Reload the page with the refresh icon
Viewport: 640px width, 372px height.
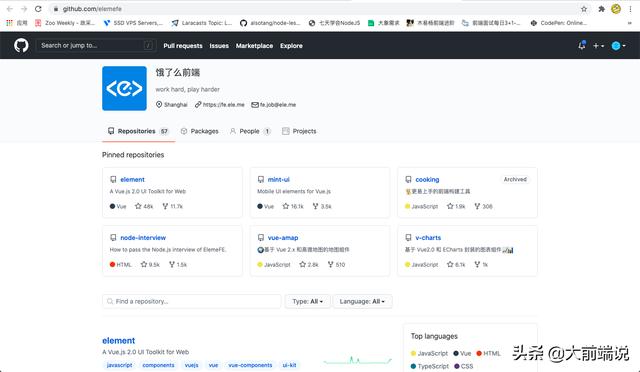click(38, 9)
